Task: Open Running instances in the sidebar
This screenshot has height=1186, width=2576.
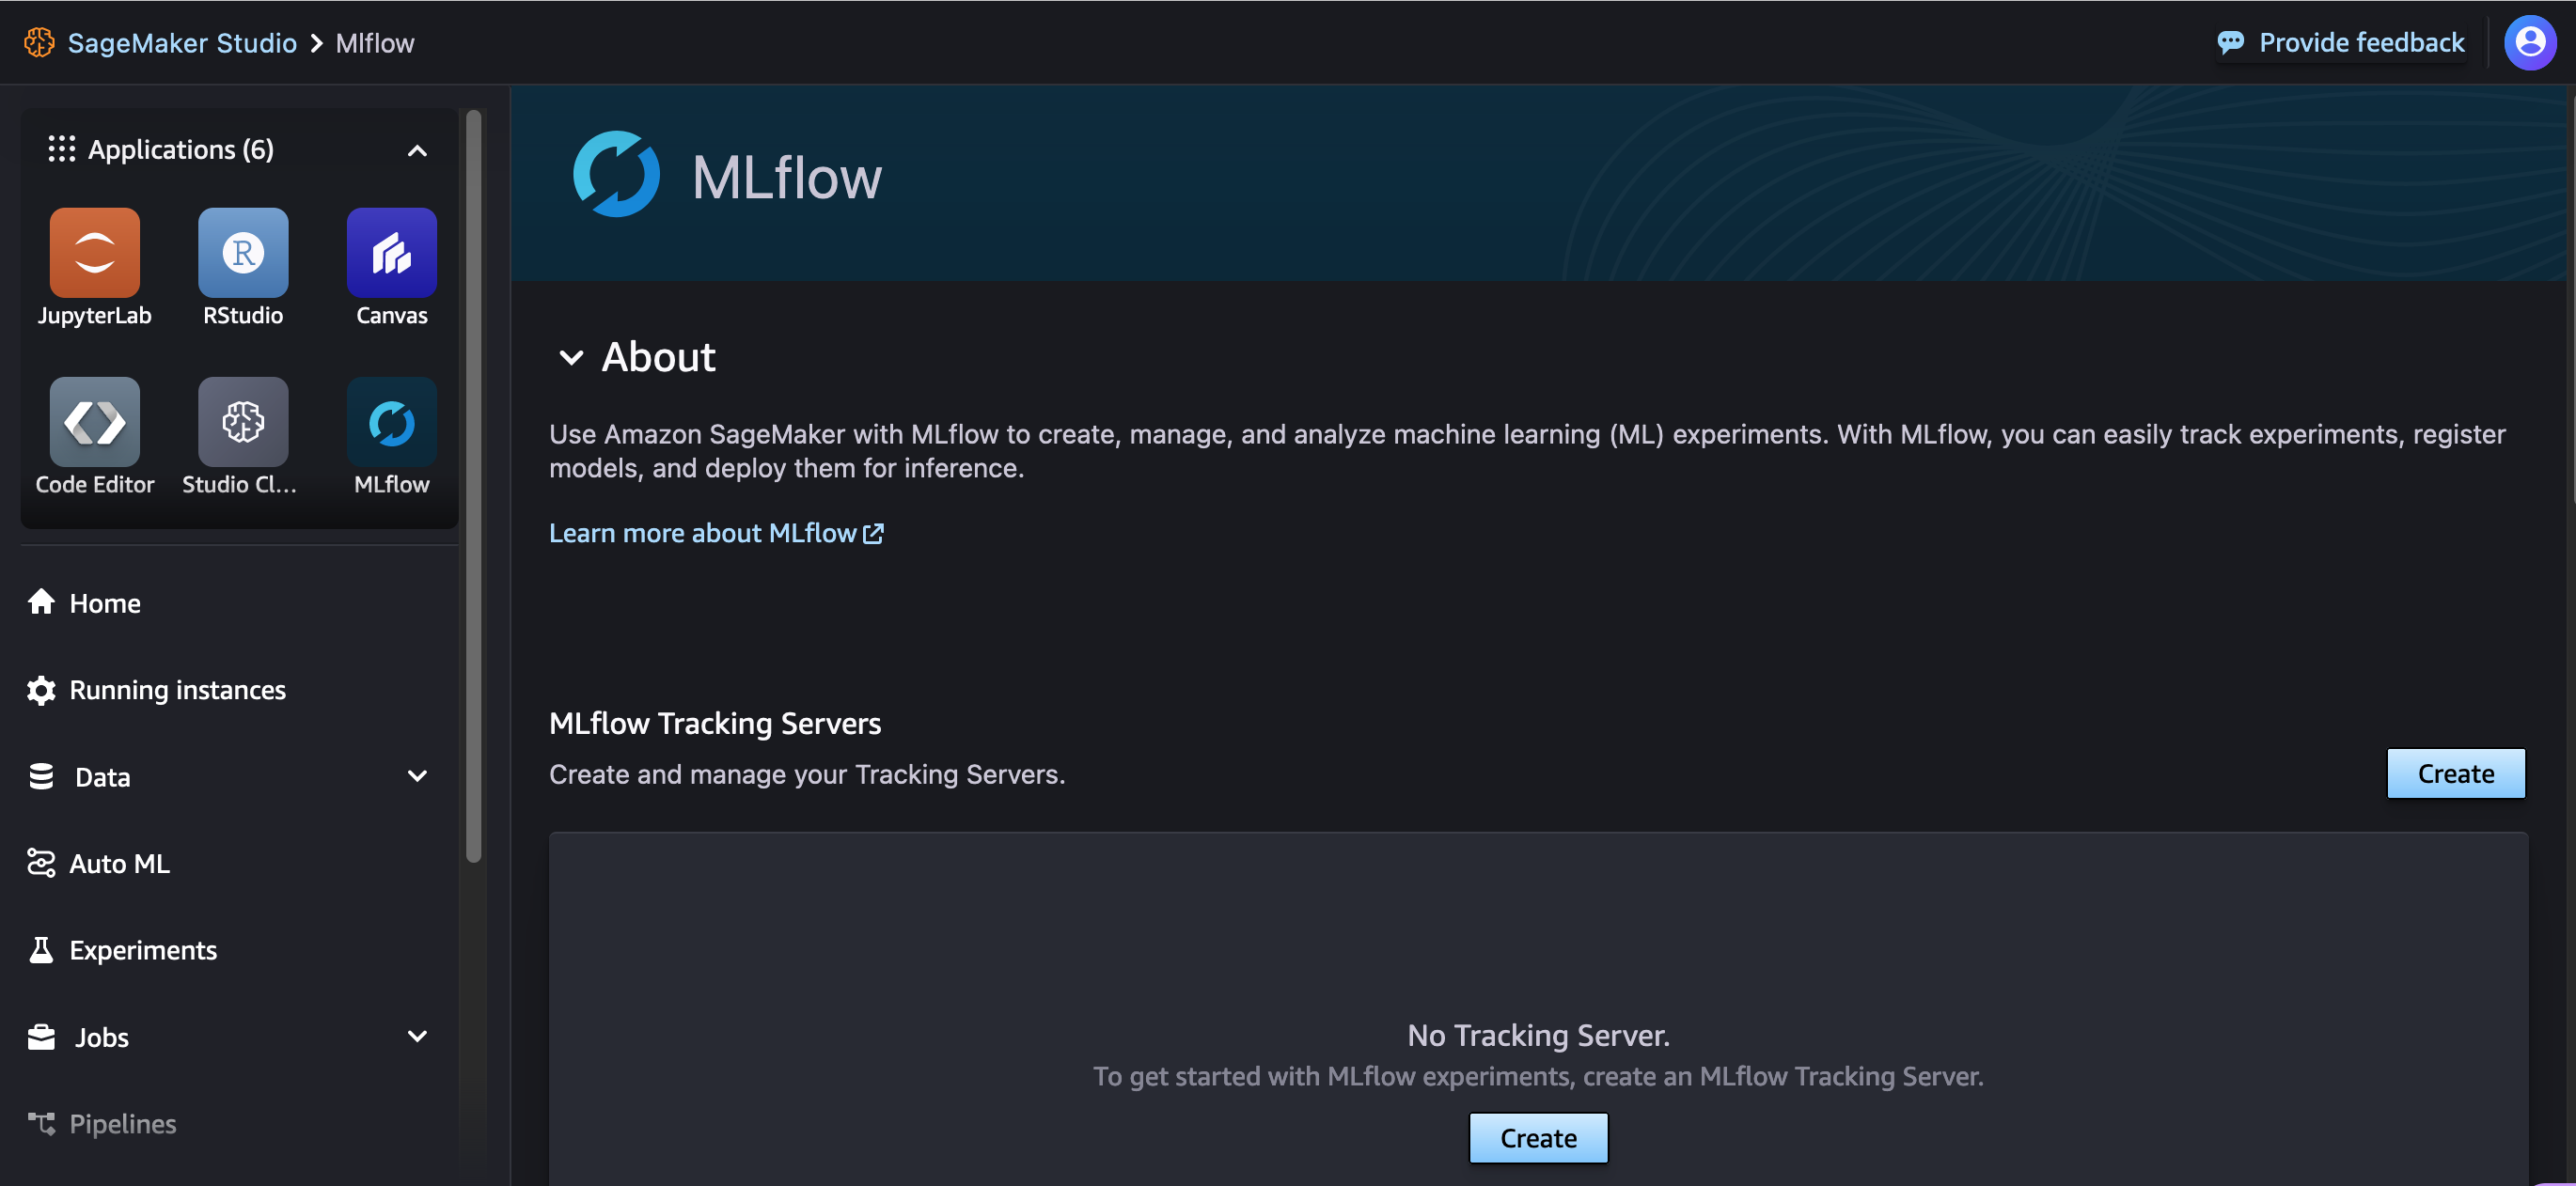Action: [177, 690]
